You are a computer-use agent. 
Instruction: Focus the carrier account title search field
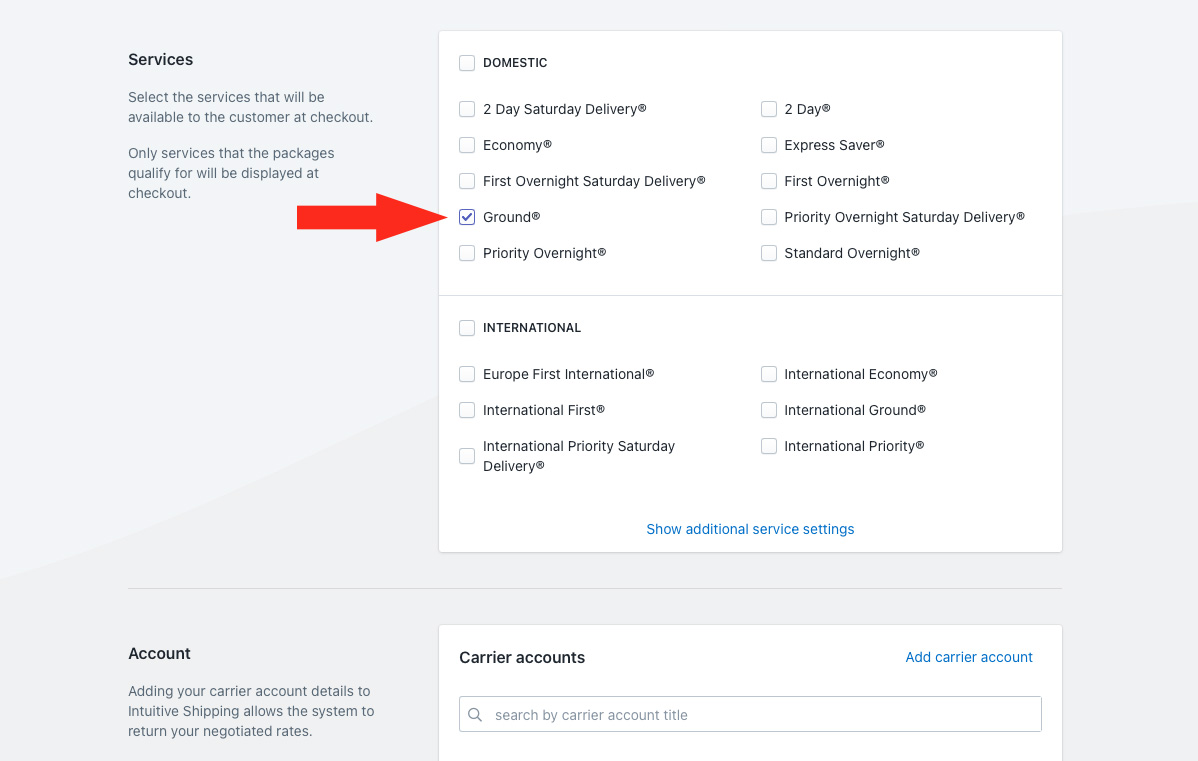pyautogui.click(x=760, y=715)
